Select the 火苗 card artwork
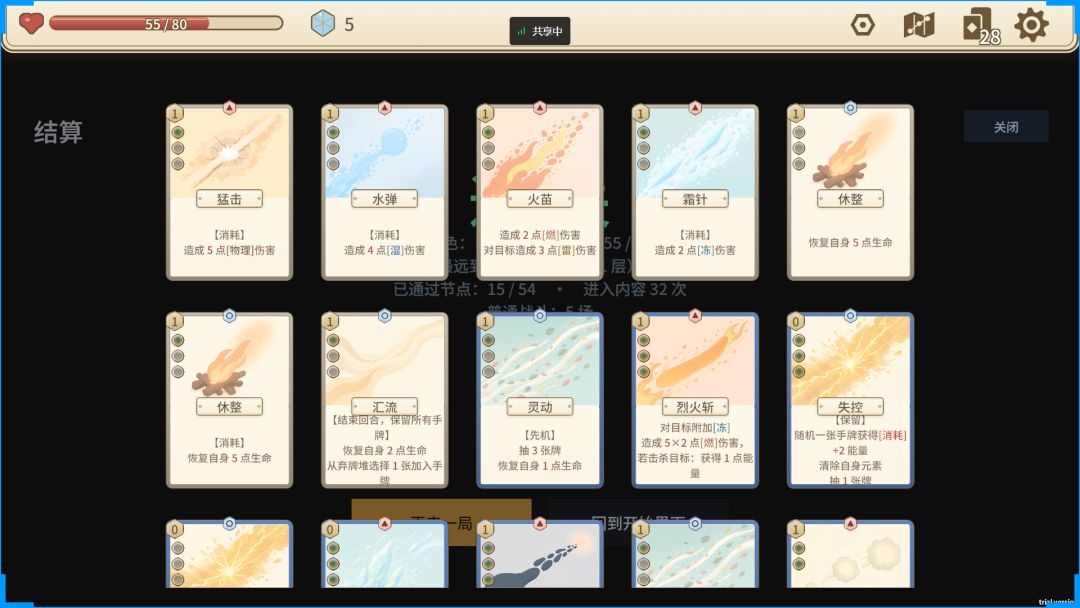Screen dimensions: 1080x608 [540, 153]
